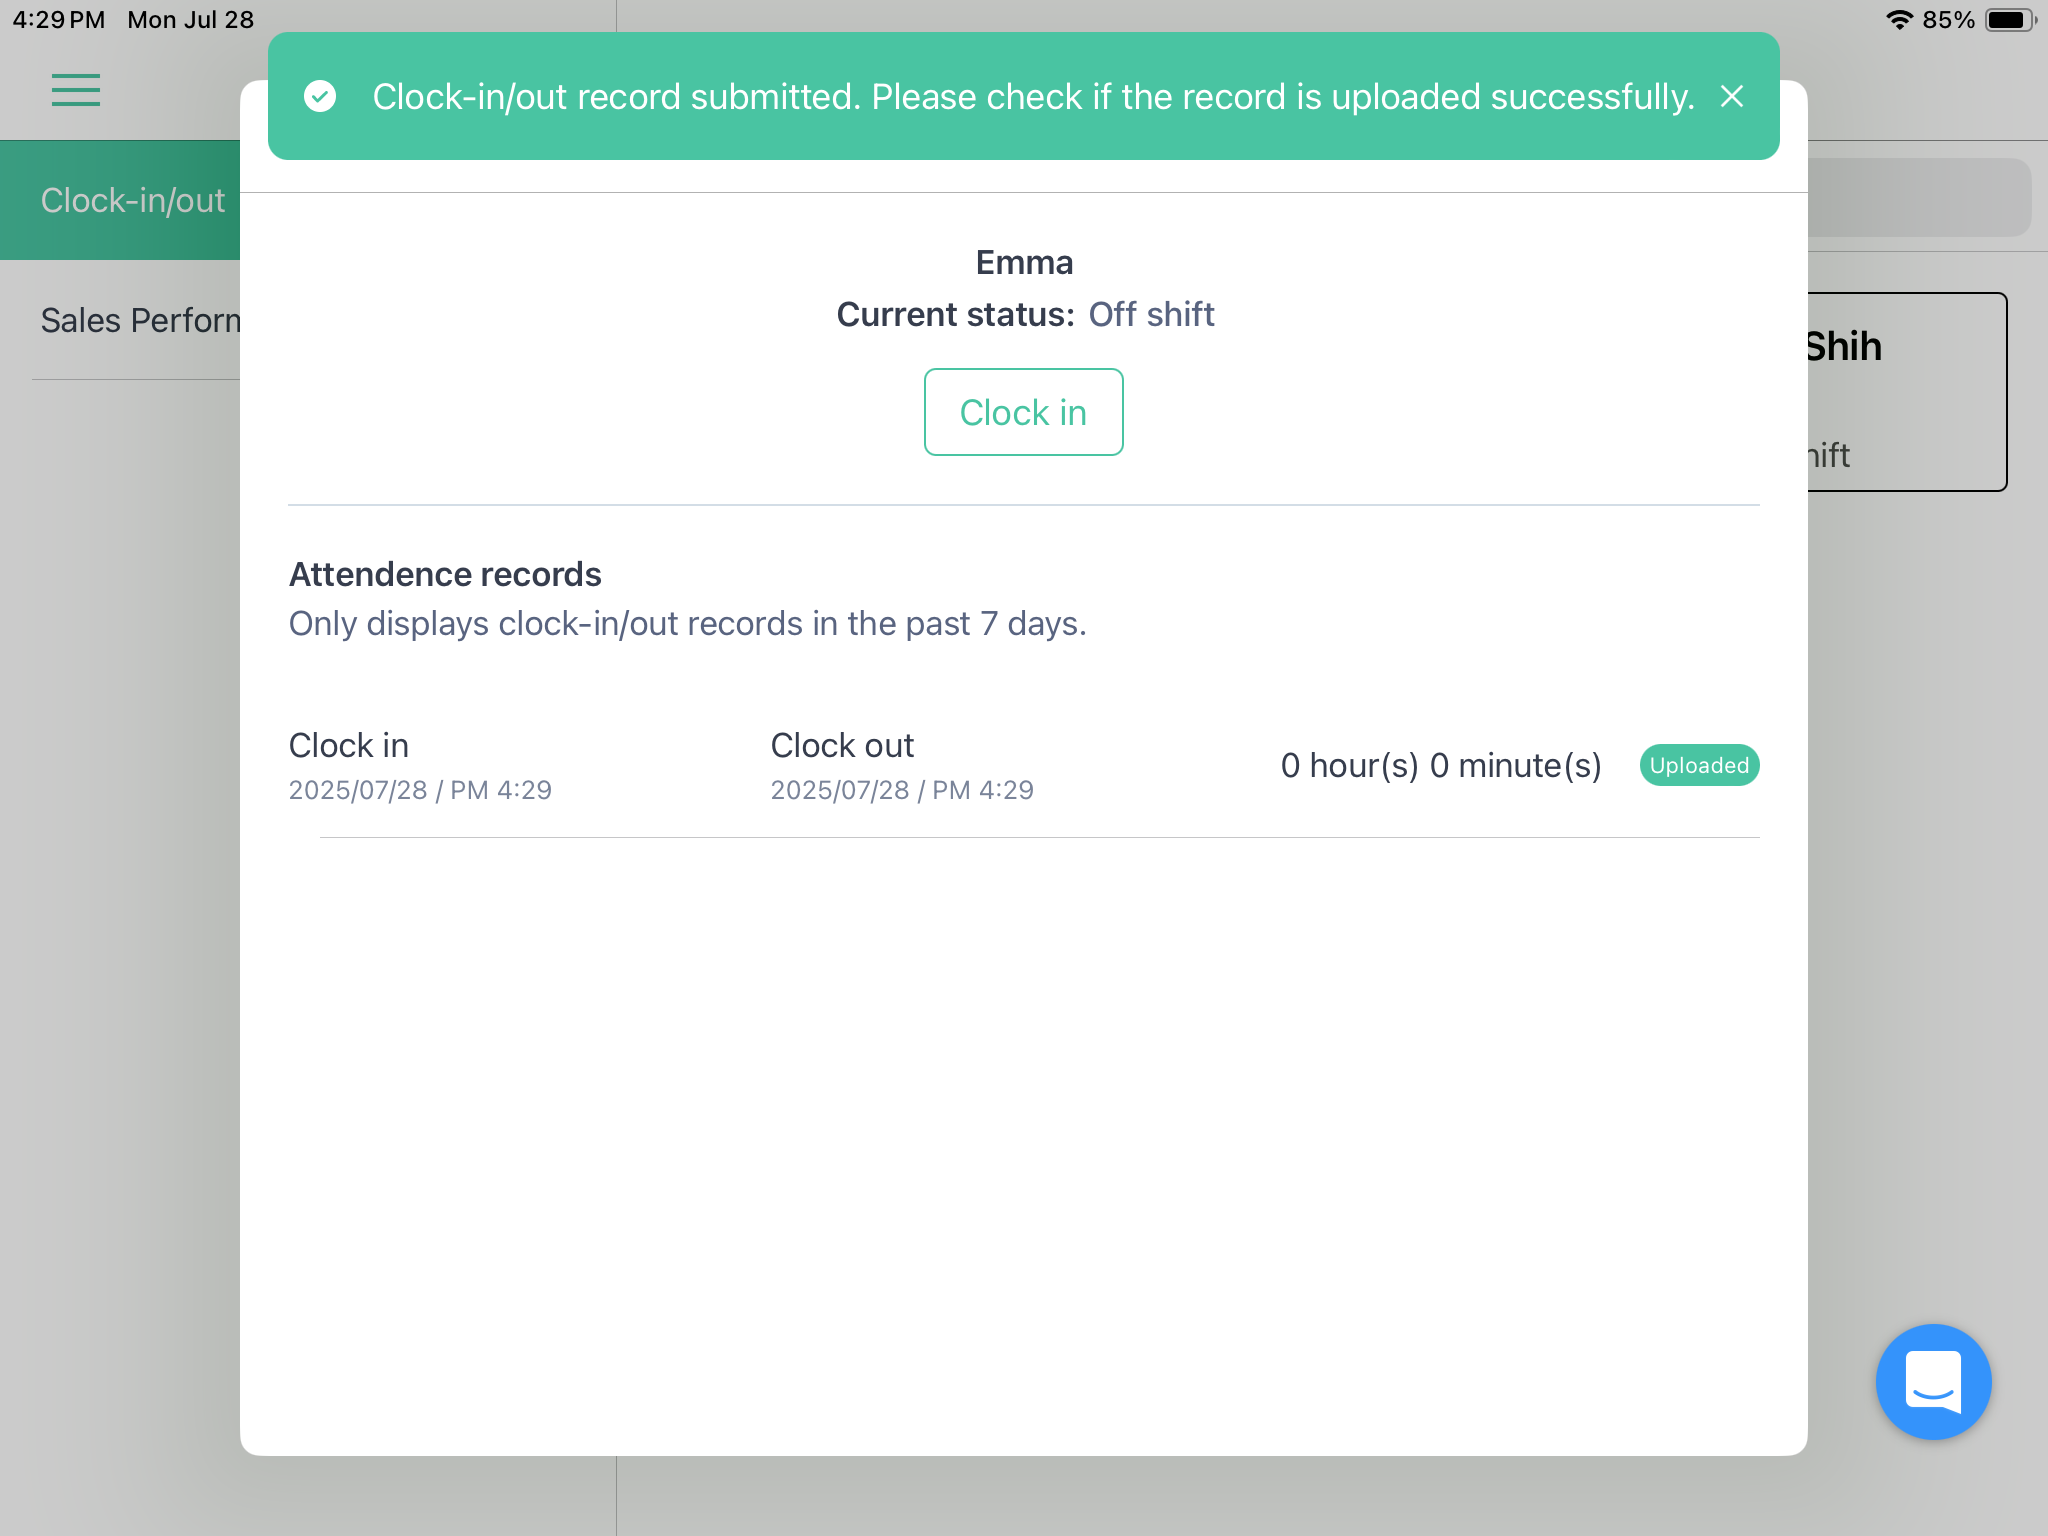The height and width of the screenshot is (1536, 2048).
Task: Tap the Emma name header
Action: (x=1024, y=262)
